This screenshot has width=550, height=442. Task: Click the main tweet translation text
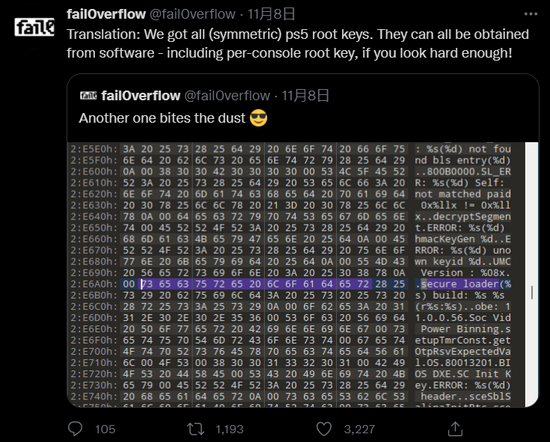(x=298, y=43)
